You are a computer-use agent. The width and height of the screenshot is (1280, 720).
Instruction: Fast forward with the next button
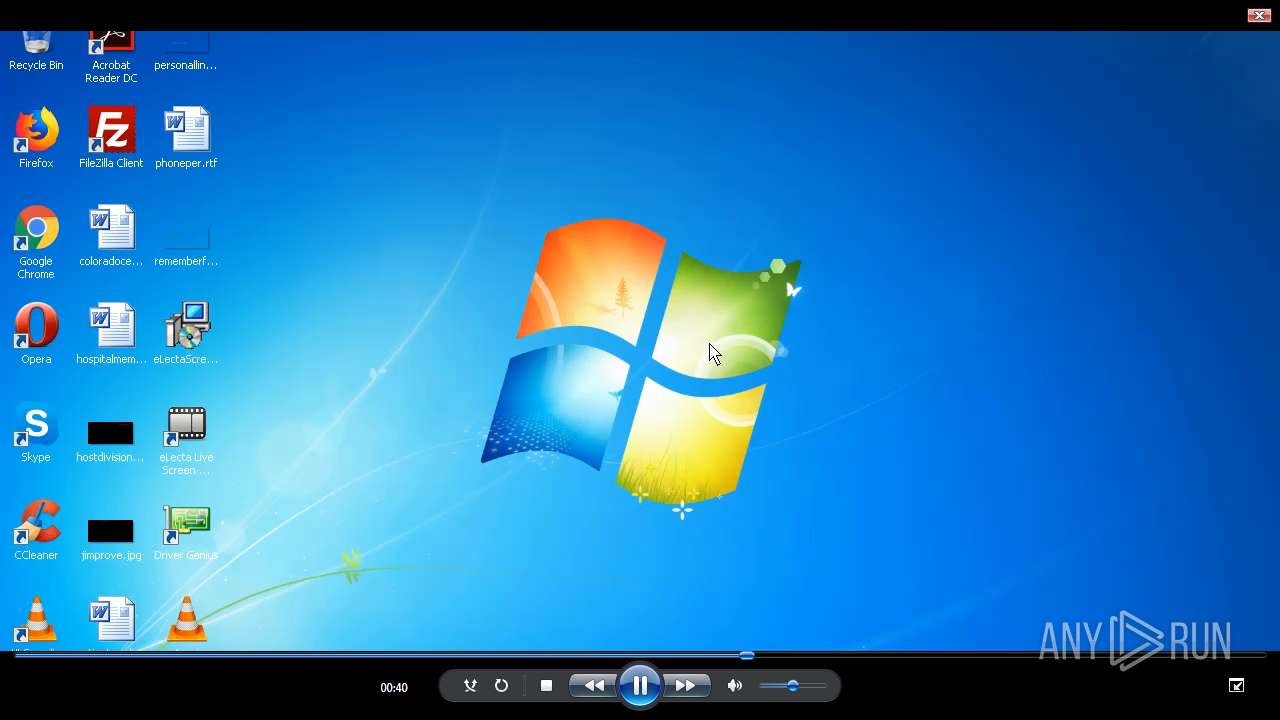point(686,686)
